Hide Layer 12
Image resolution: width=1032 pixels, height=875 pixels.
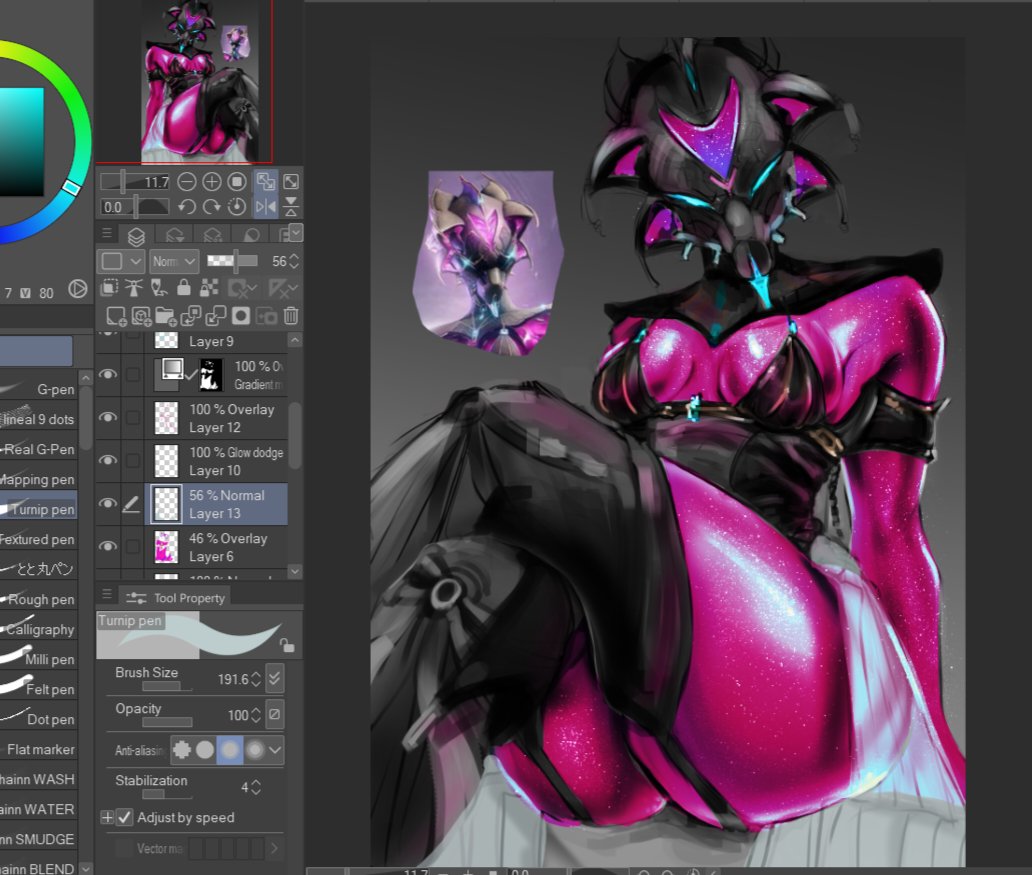[107, 417]
